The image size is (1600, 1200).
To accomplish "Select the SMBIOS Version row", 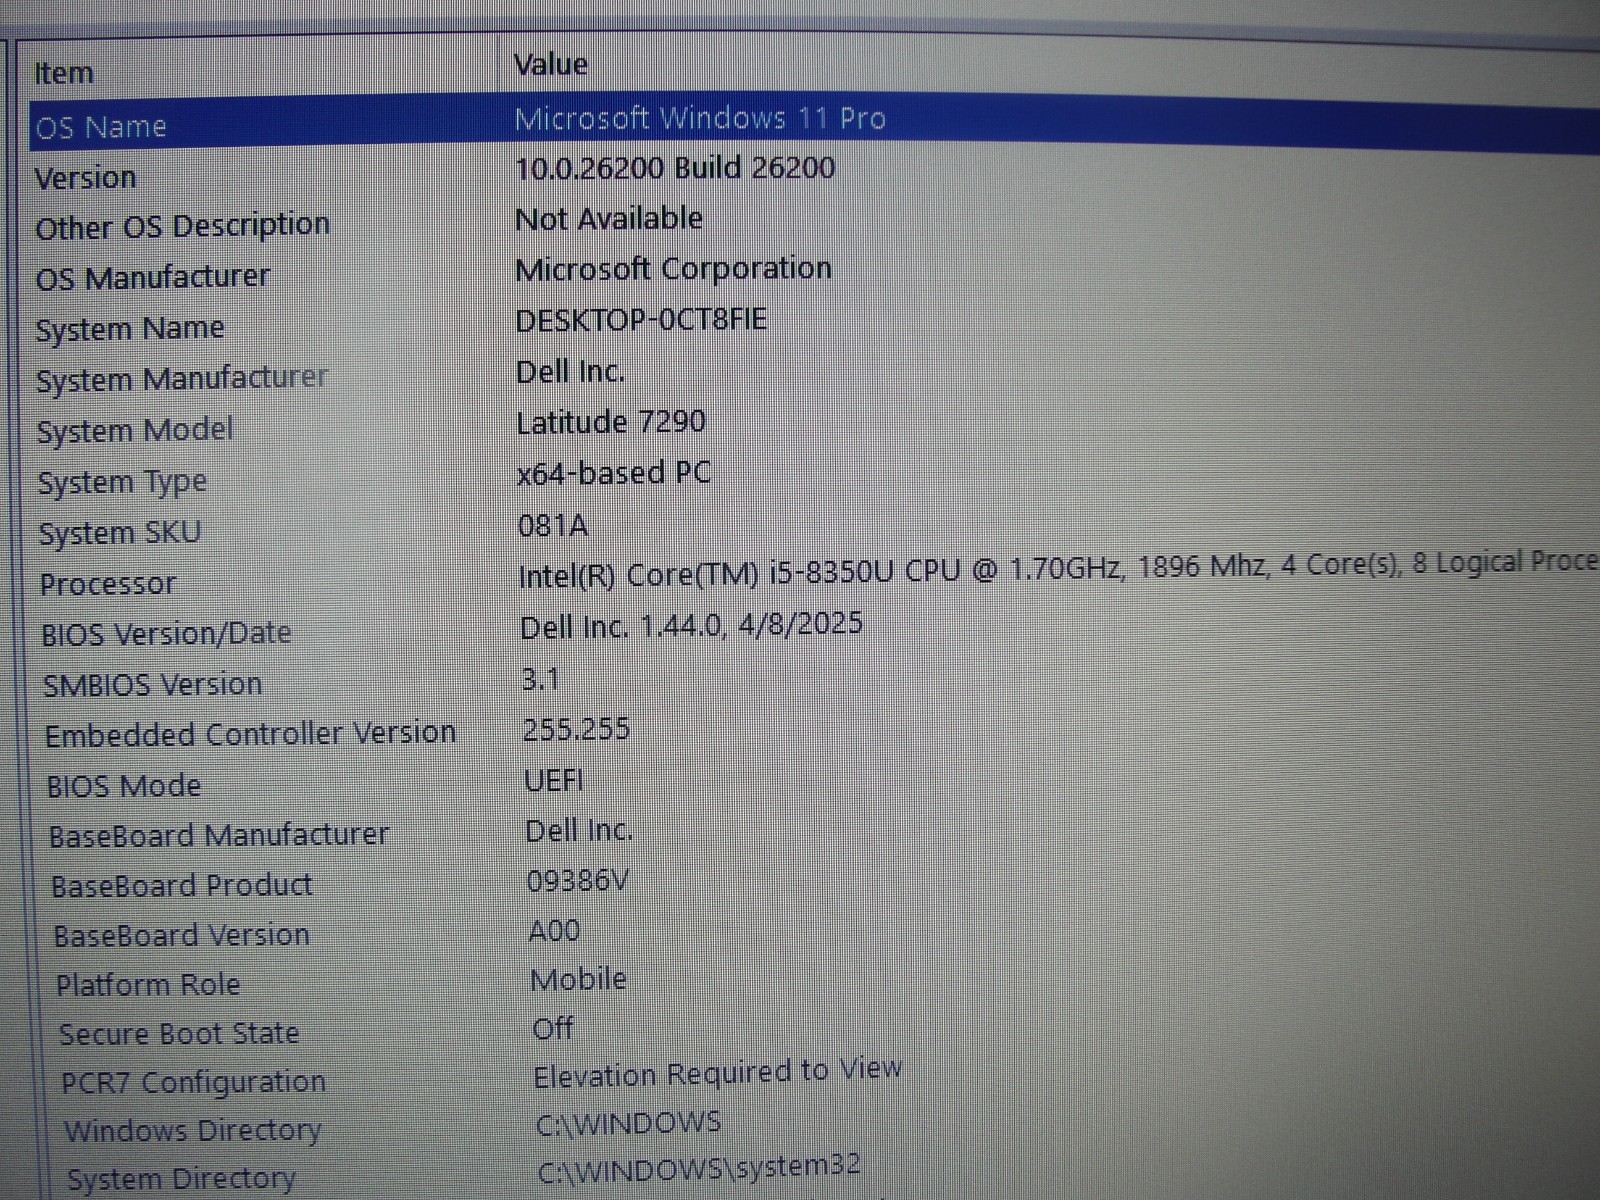I will (153, 685).
